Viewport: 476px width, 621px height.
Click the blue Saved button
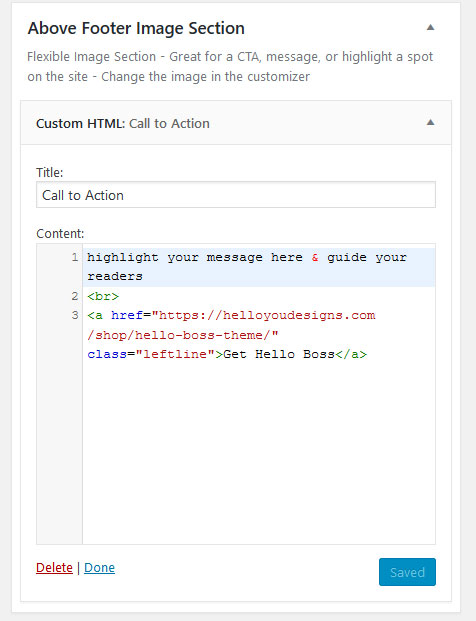[407, 572]
